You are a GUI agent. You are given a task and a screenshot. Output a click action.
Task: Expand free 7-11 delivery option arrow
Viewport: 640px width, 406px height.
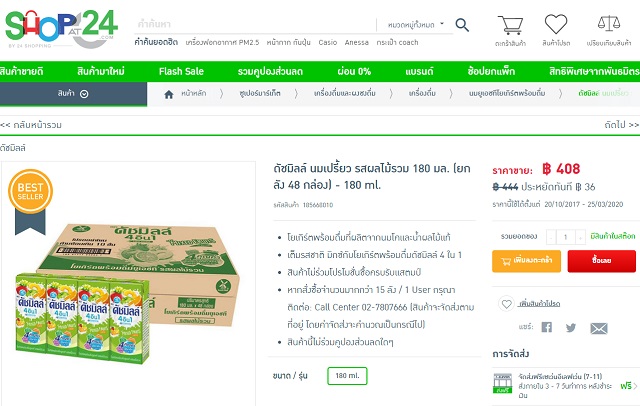[635, 386]
